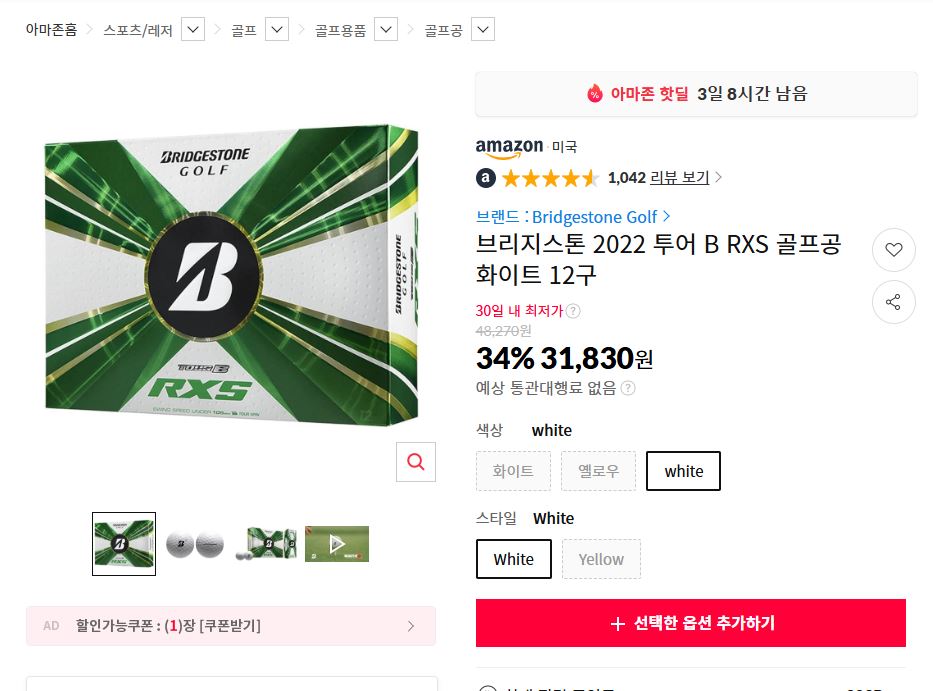Click 선택한 옵션 추가하기 button
Viewport: 933px width, 691px height.
[691, 623]
